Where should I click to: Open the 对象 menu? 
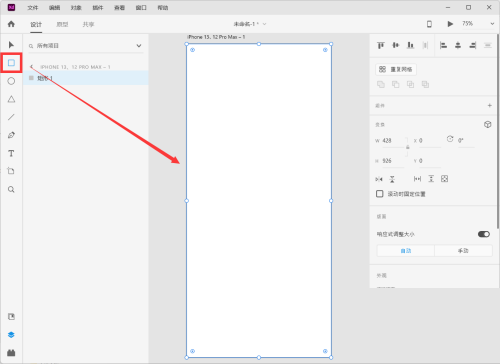76,7
